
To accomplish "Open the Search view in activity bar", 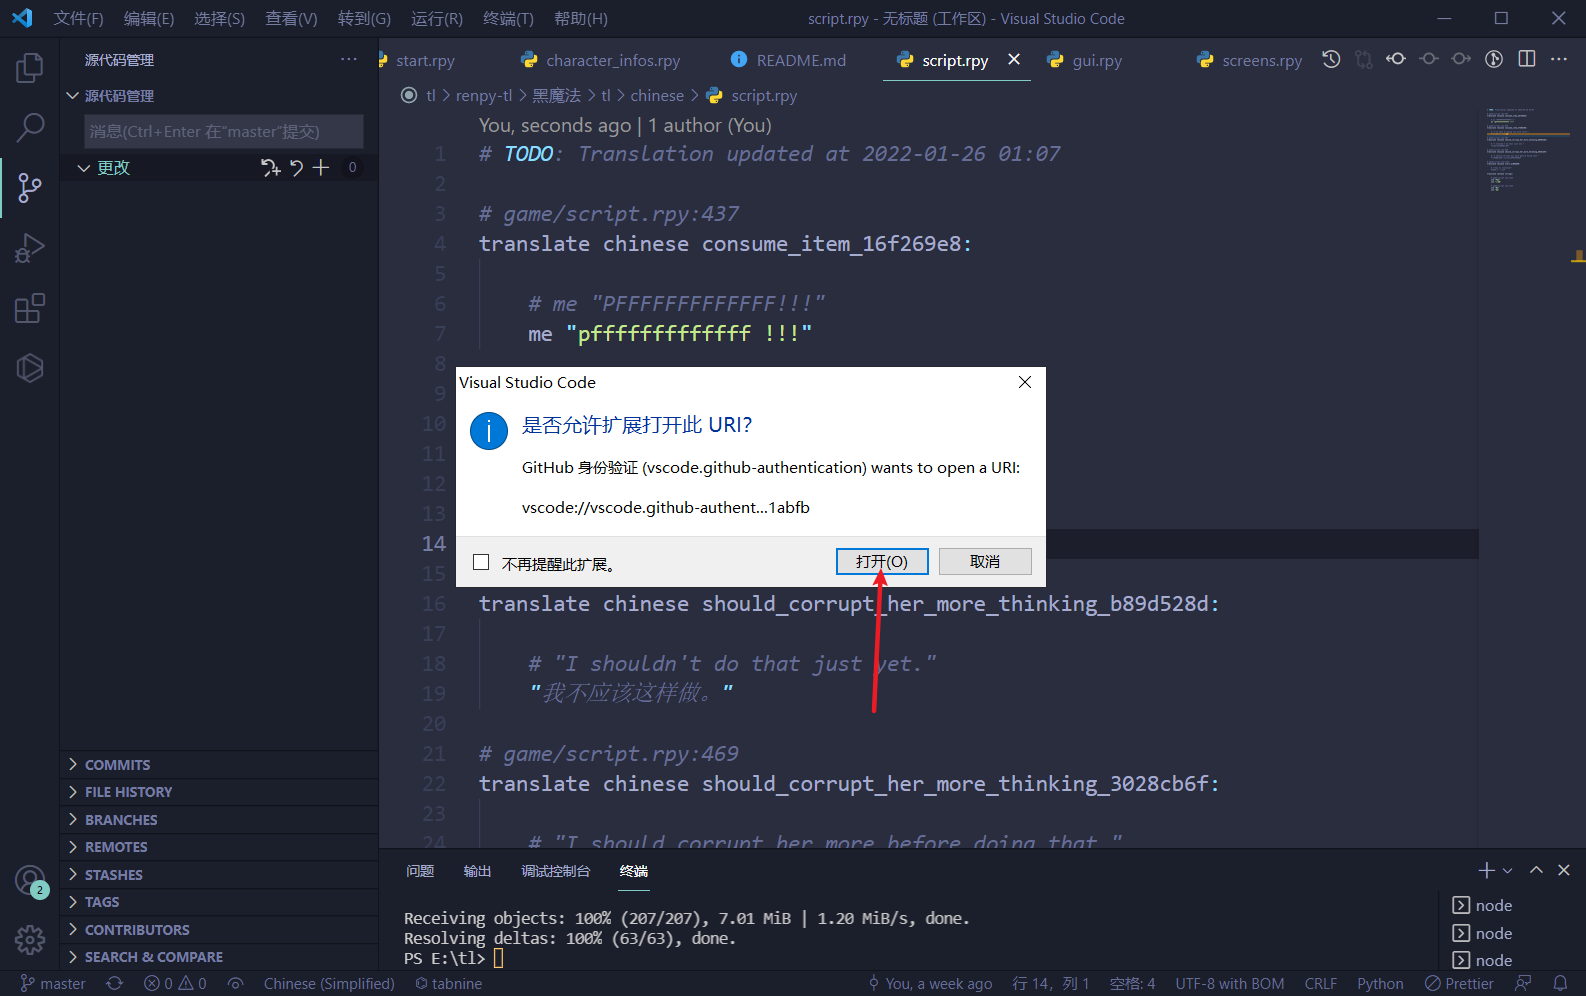I will pos(30,128).
